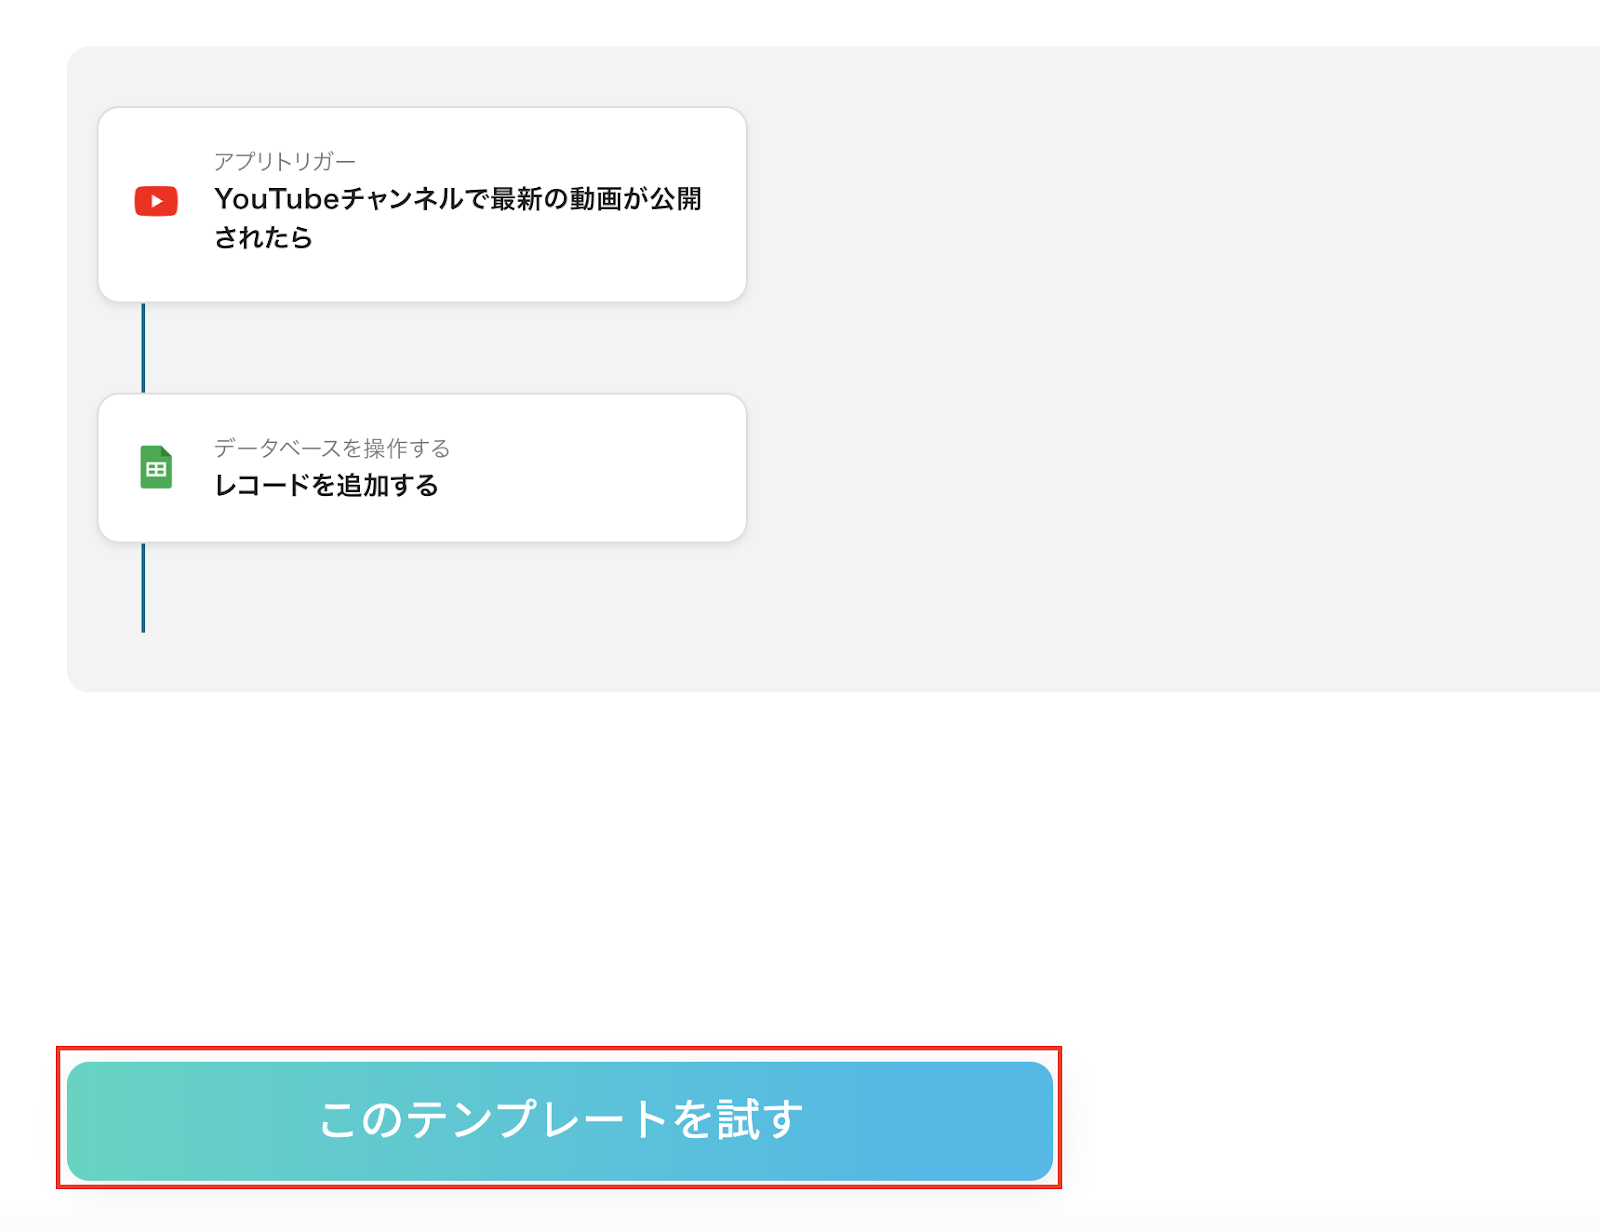Click the white play triangle in YouTube logo
The width and height of the screenshot is (1600, 1232).
tap(157, 201)
